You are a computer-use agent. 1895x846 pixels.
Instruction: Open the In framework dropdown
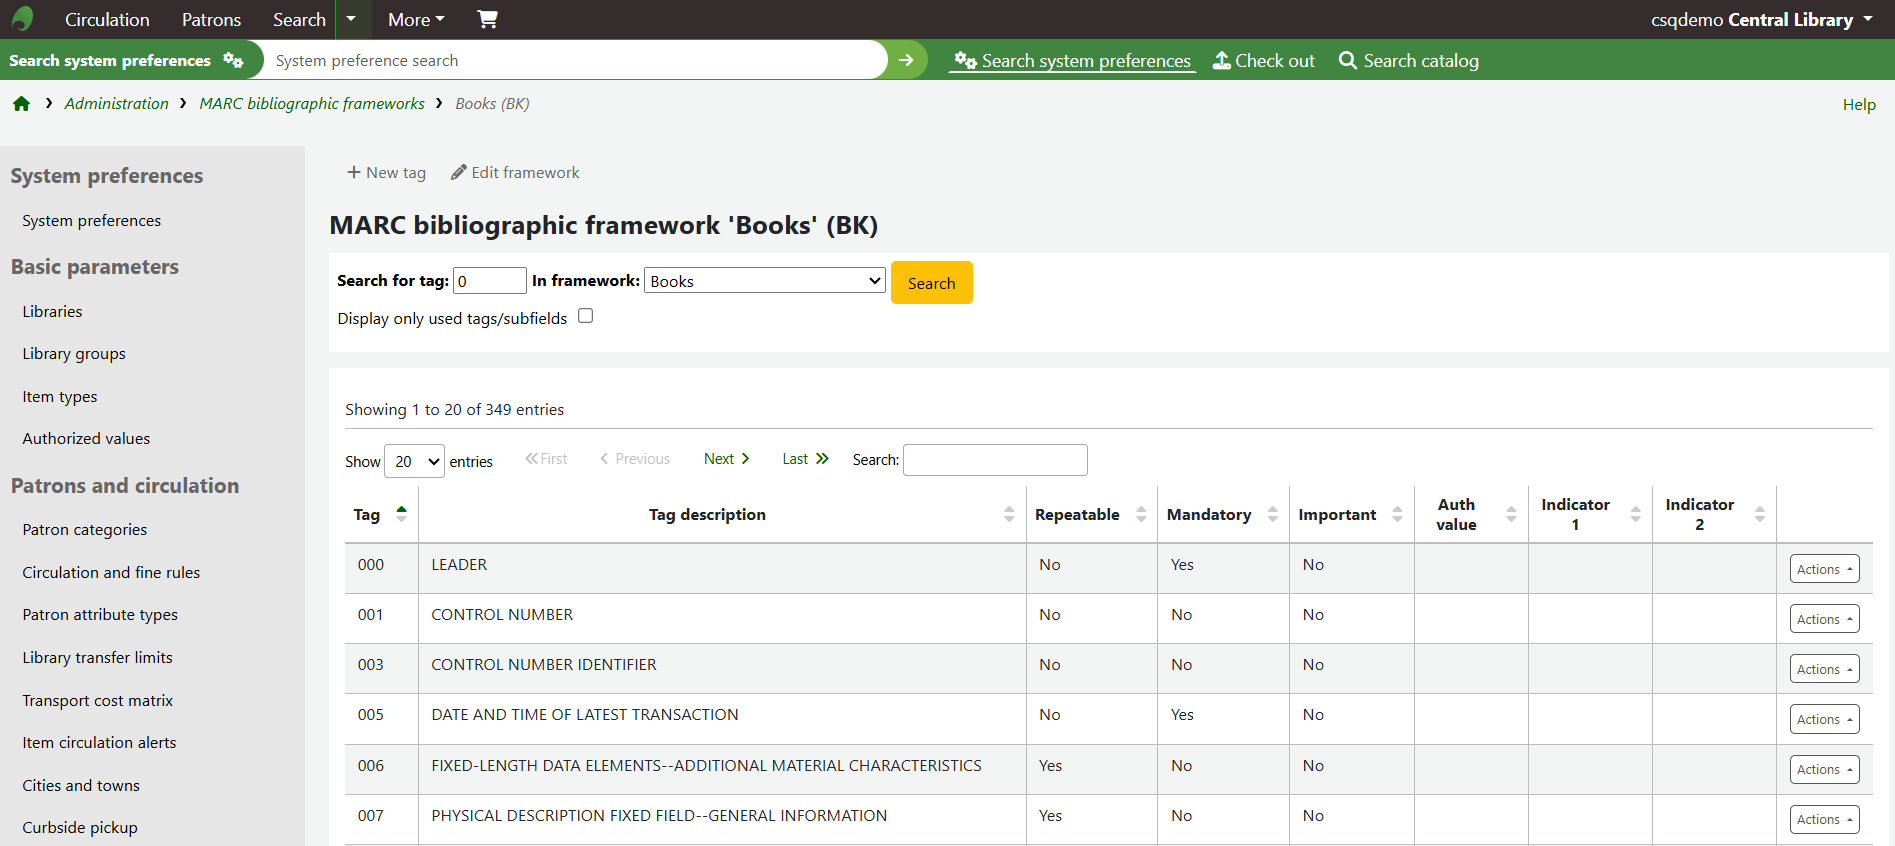pos(765,281)
